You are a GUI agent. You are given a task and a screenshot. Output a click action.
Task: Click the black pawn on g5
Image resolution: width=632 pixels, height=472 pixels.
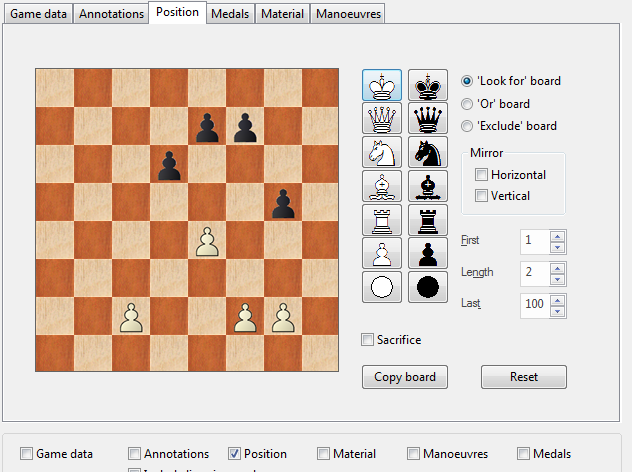(x=283, y=202)
